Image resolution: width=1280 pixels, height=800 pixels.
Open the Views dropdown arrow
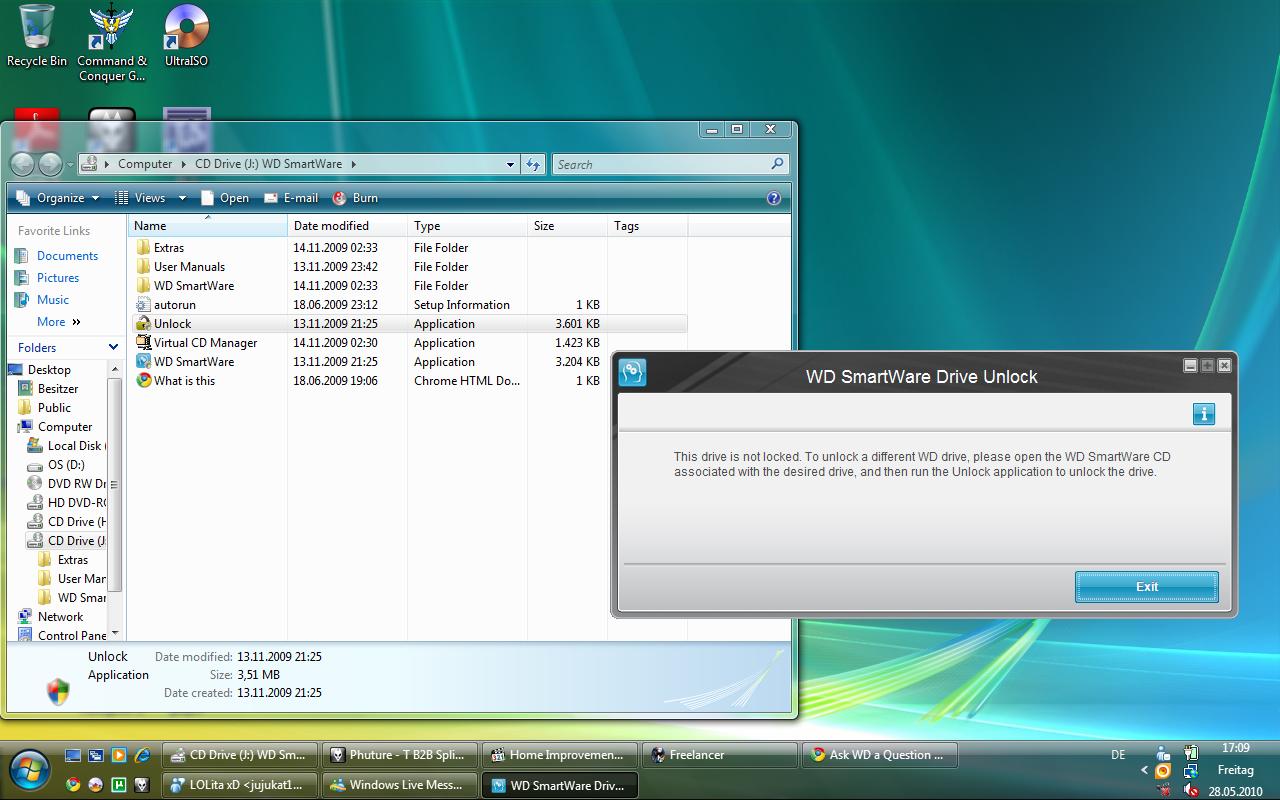coord(182,198)
